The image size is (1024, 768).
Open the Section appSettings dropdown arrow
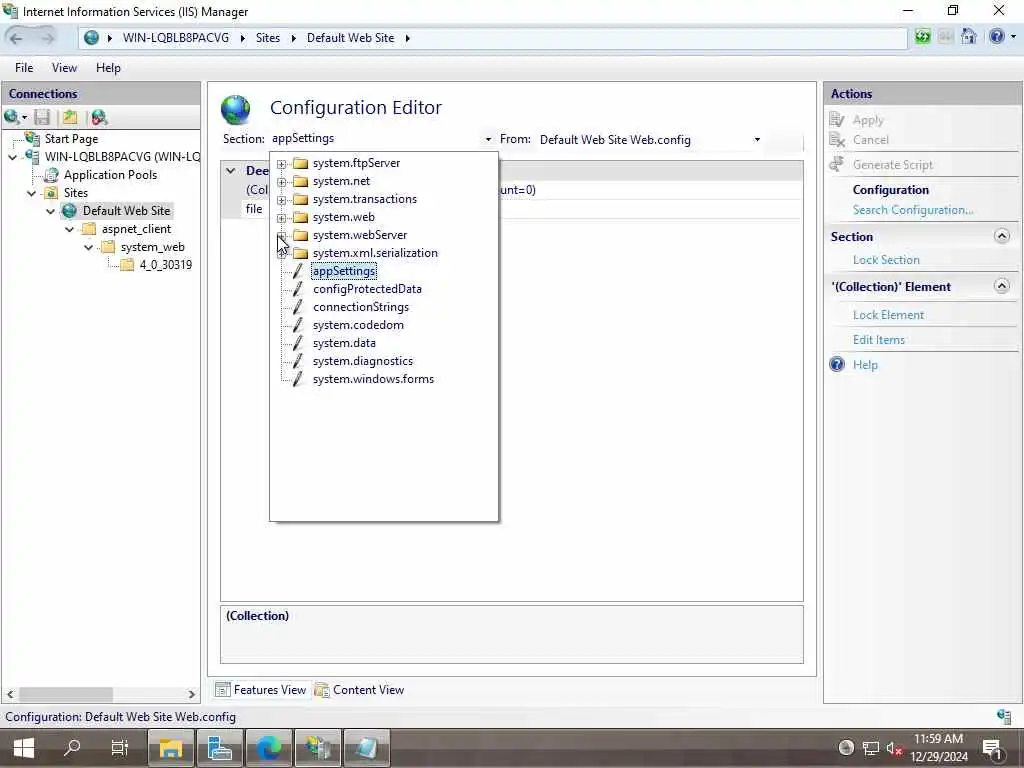click(488, 140)
